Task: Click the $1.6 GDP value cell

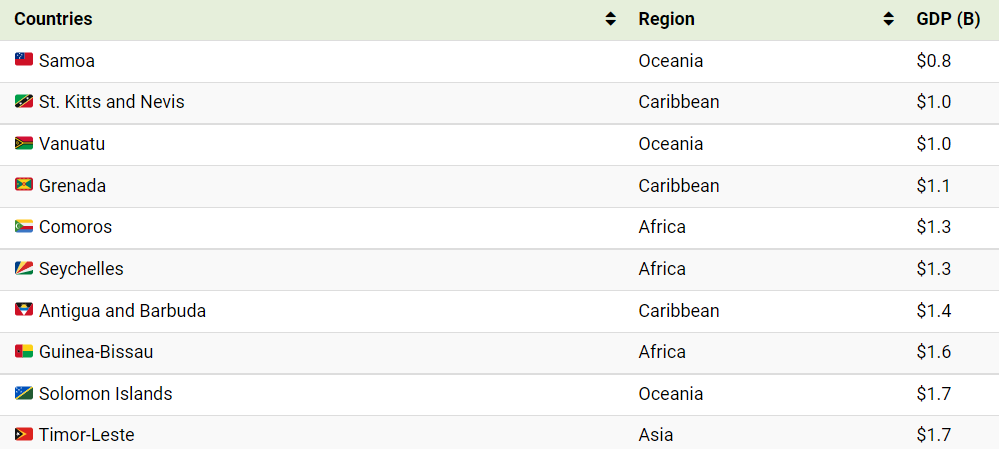Action: 934,352
